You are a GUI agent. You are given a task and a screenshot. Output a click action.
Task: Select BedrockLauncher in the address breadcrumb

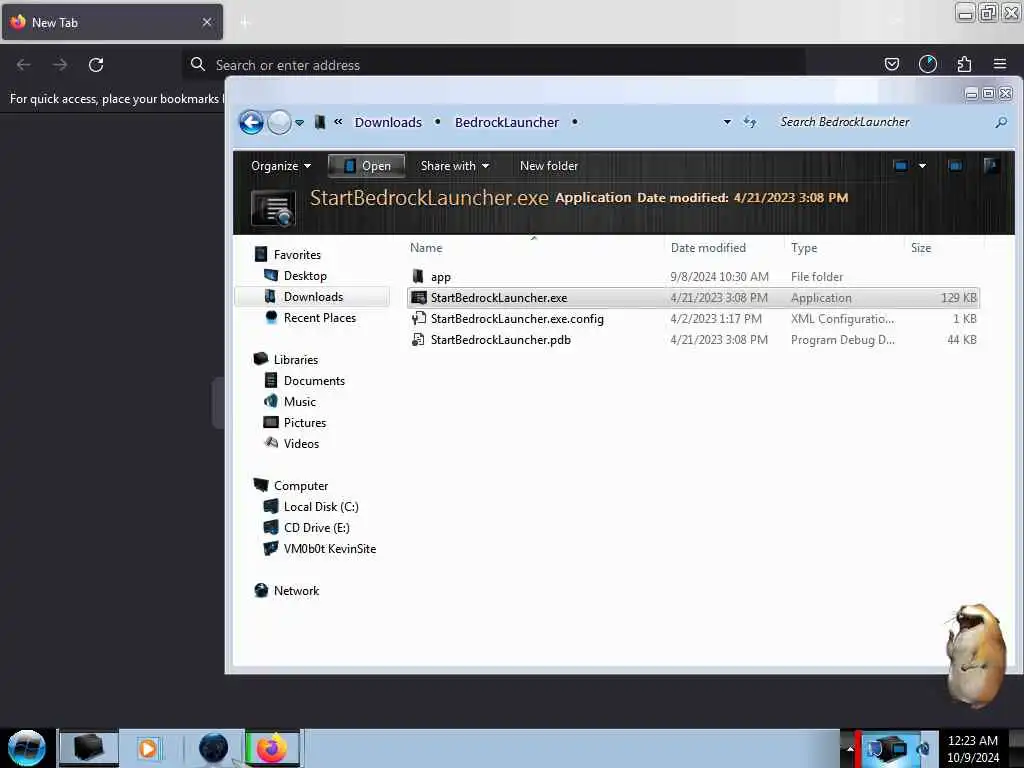507,122
